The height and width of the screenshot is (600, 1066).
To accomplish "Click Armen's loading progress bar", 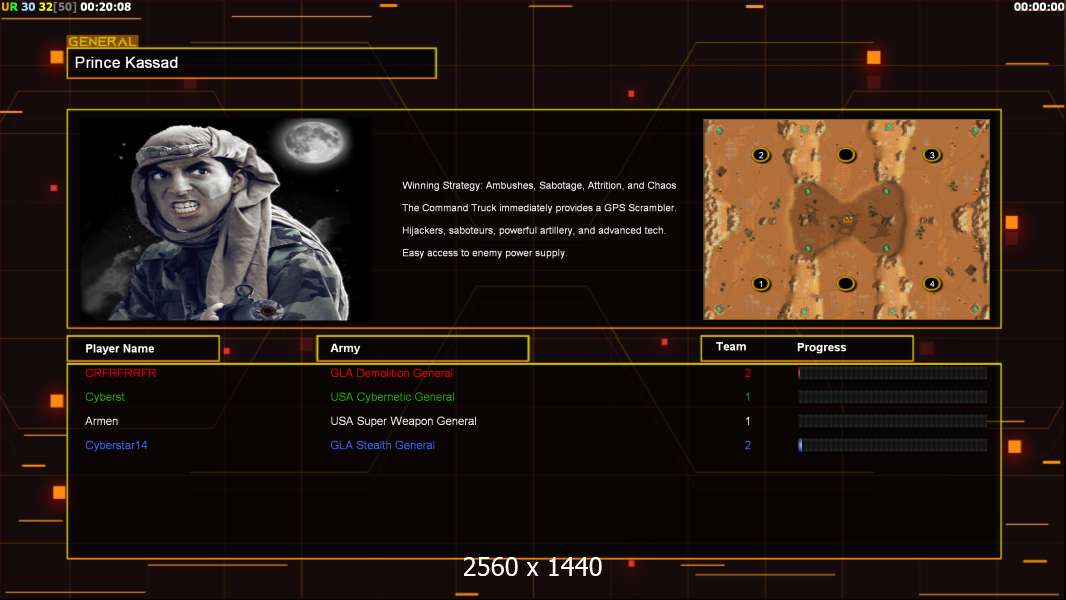I will pyautogui.click(x=892, y=421).
